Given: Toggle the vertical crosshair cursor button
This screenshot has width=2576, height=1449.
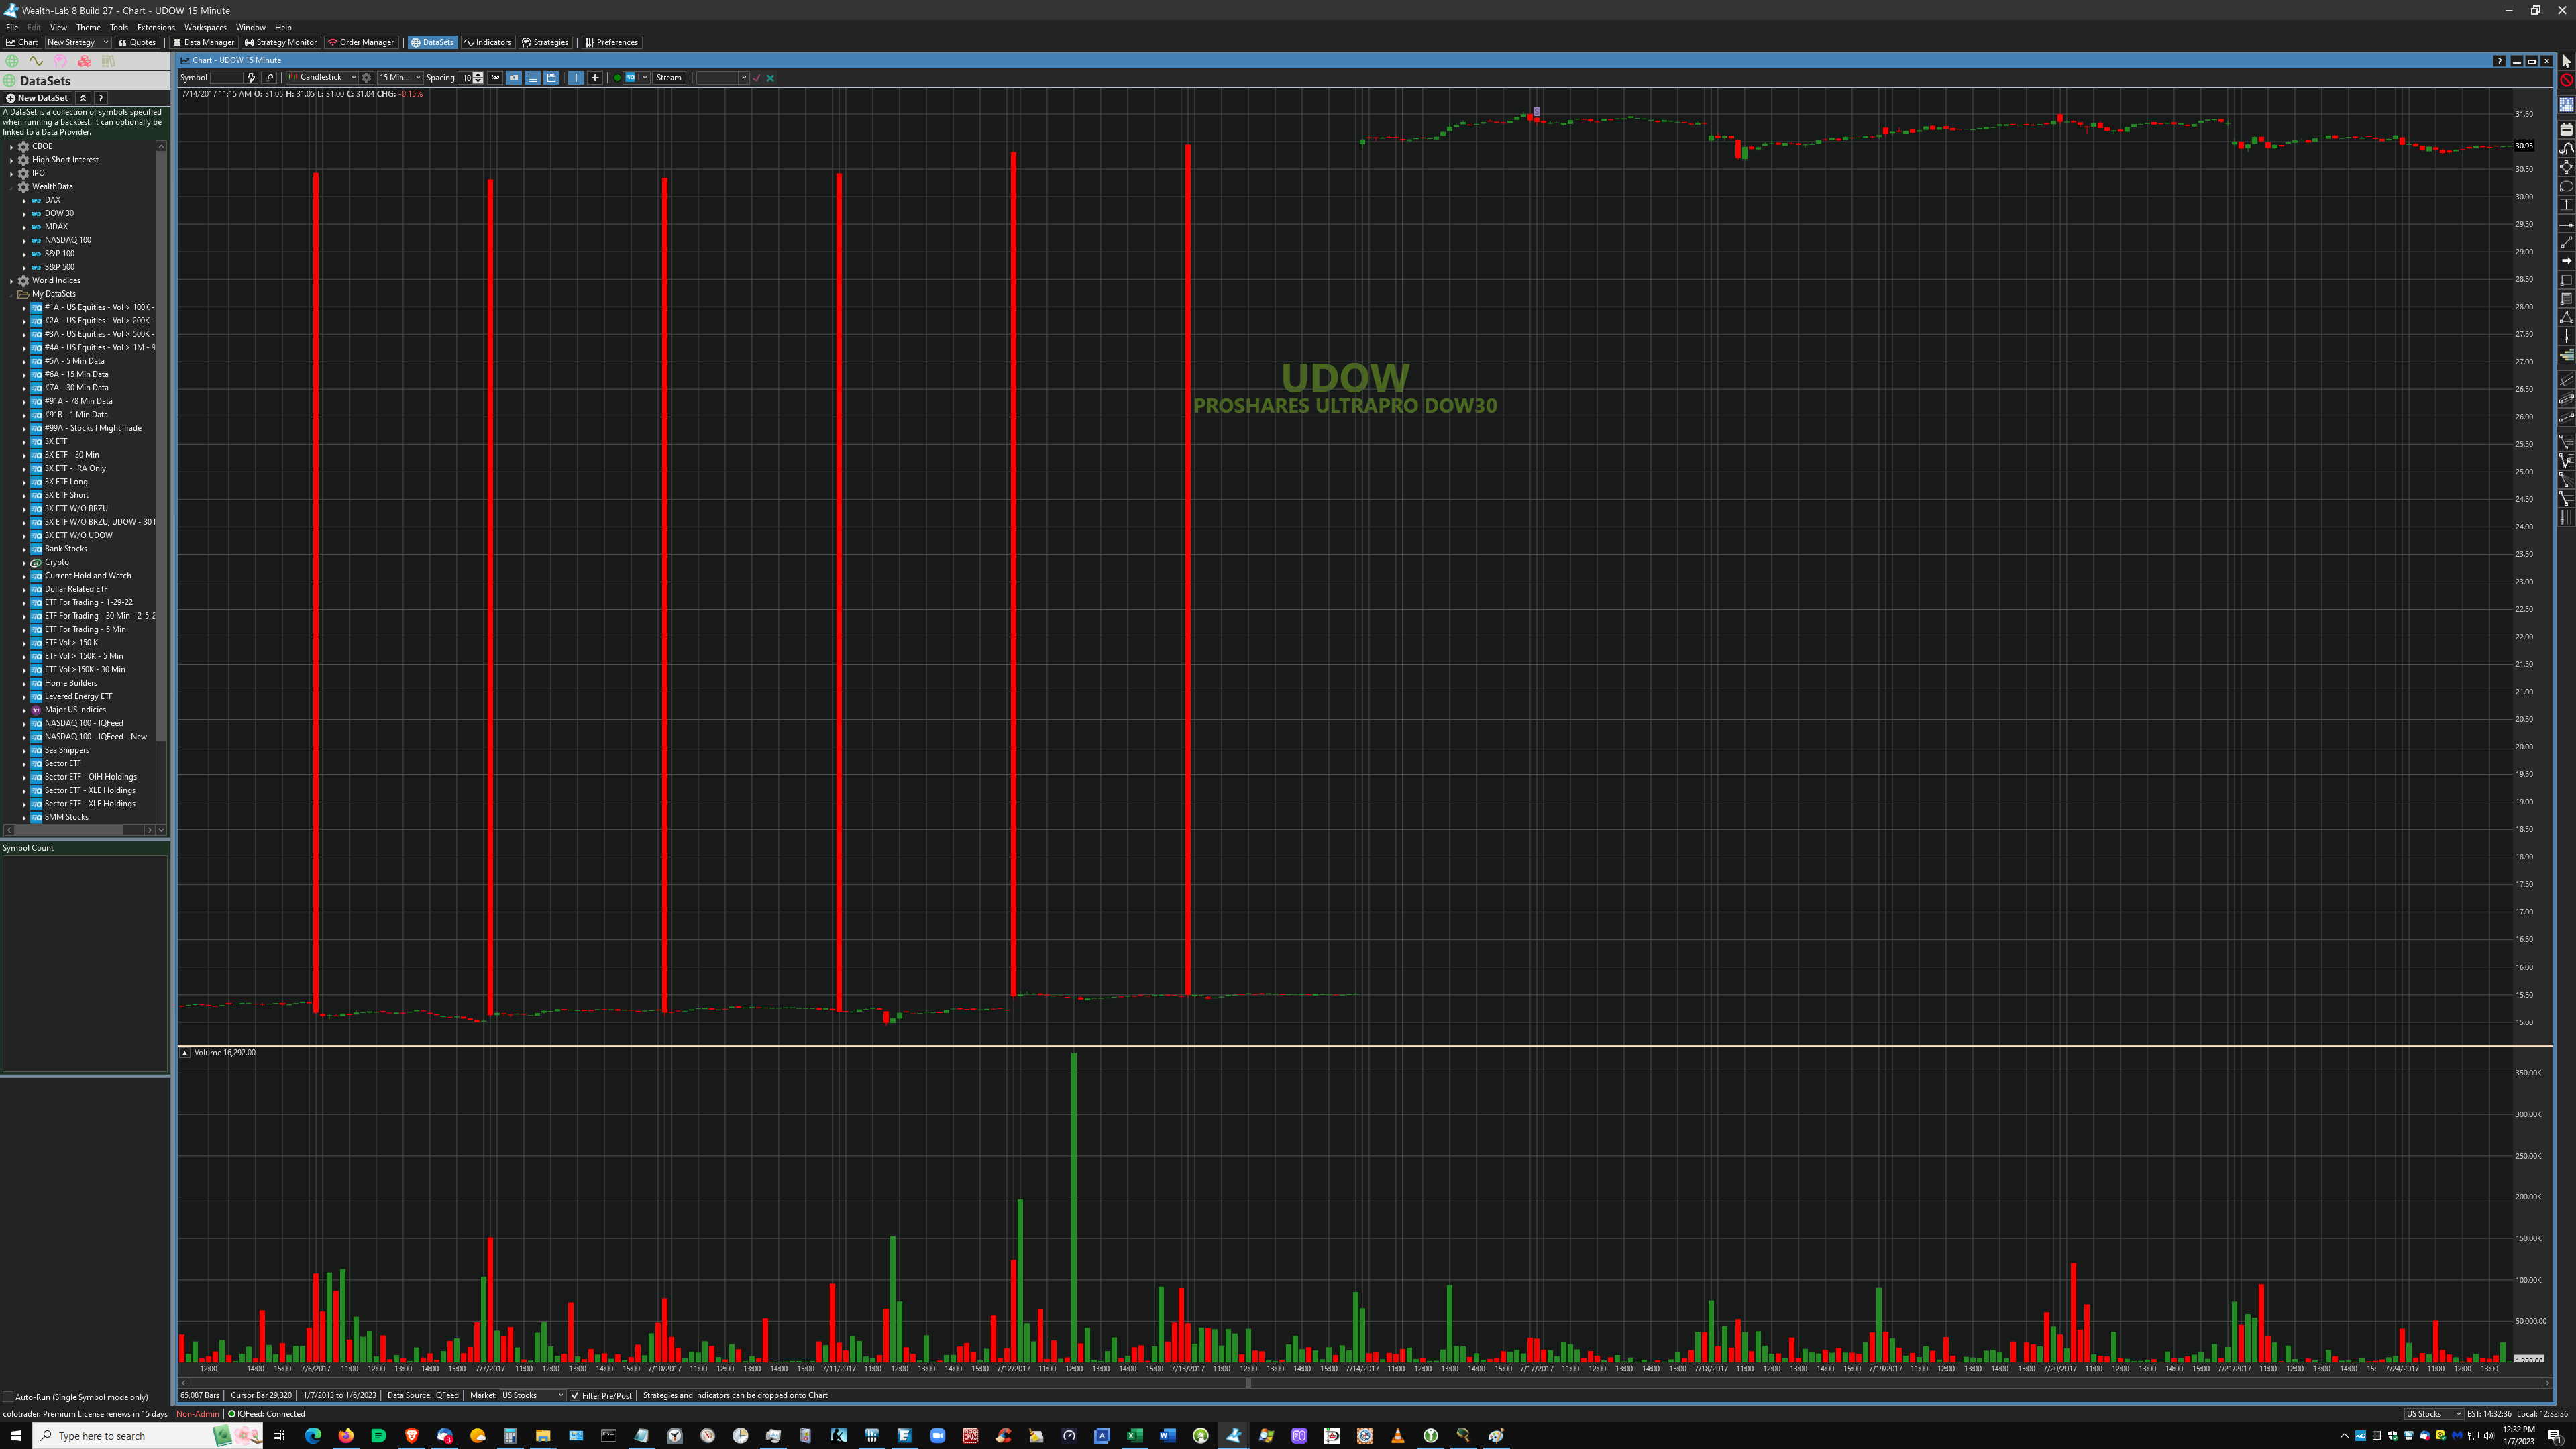Looking at the screenshot, I should 576,78.
